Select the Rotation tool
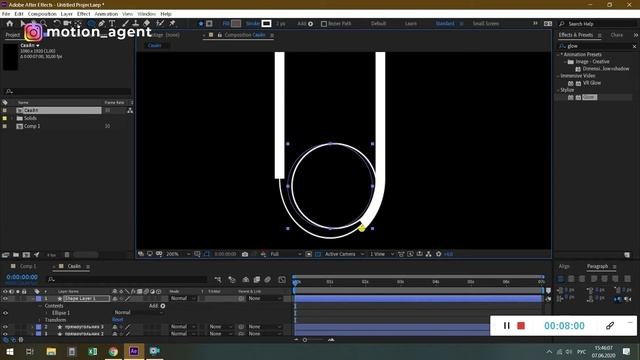 [57, 24]
